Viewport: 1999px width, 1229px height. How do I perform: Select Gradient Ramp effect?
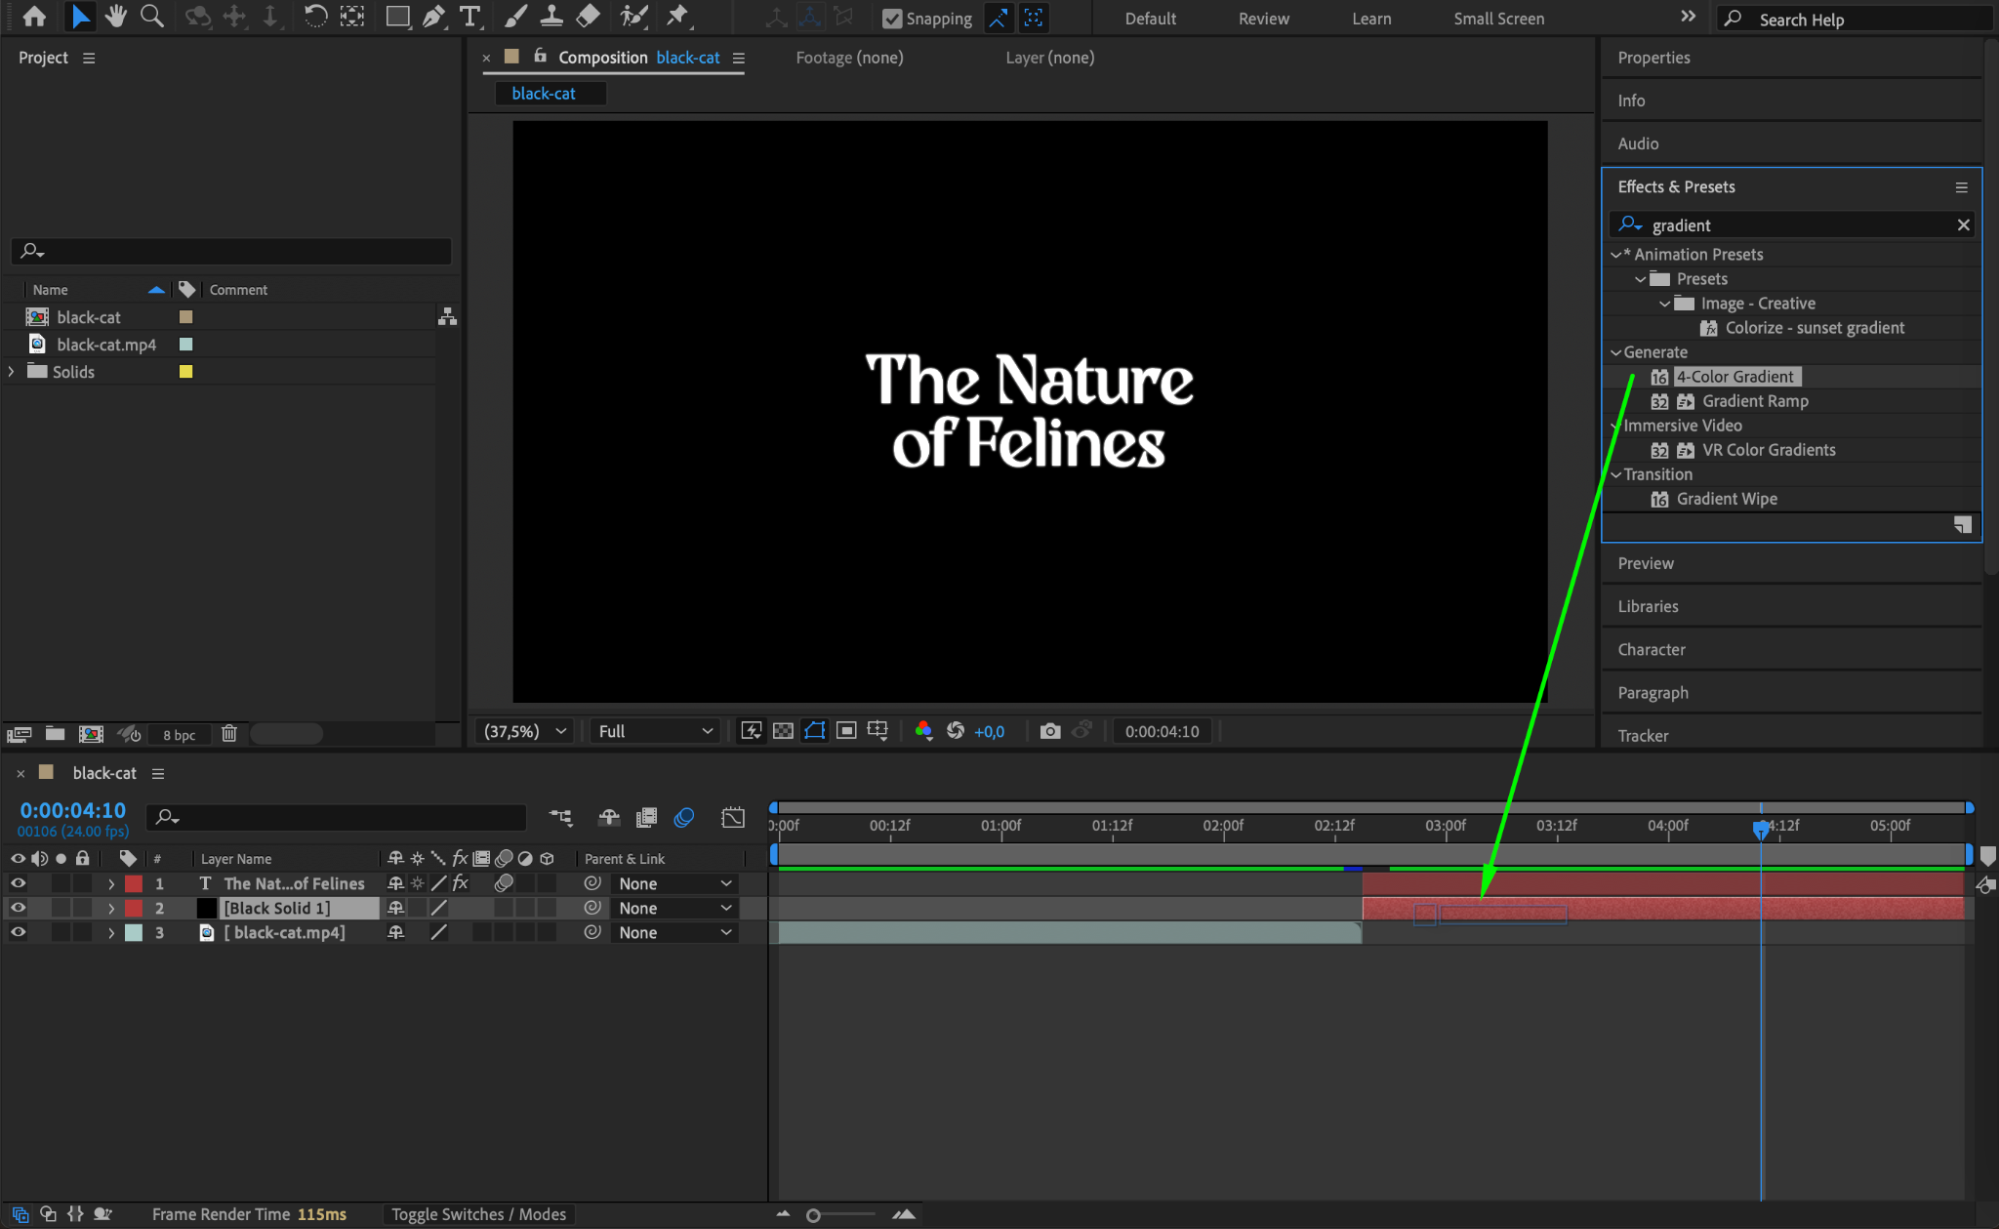pos(1755,401)
